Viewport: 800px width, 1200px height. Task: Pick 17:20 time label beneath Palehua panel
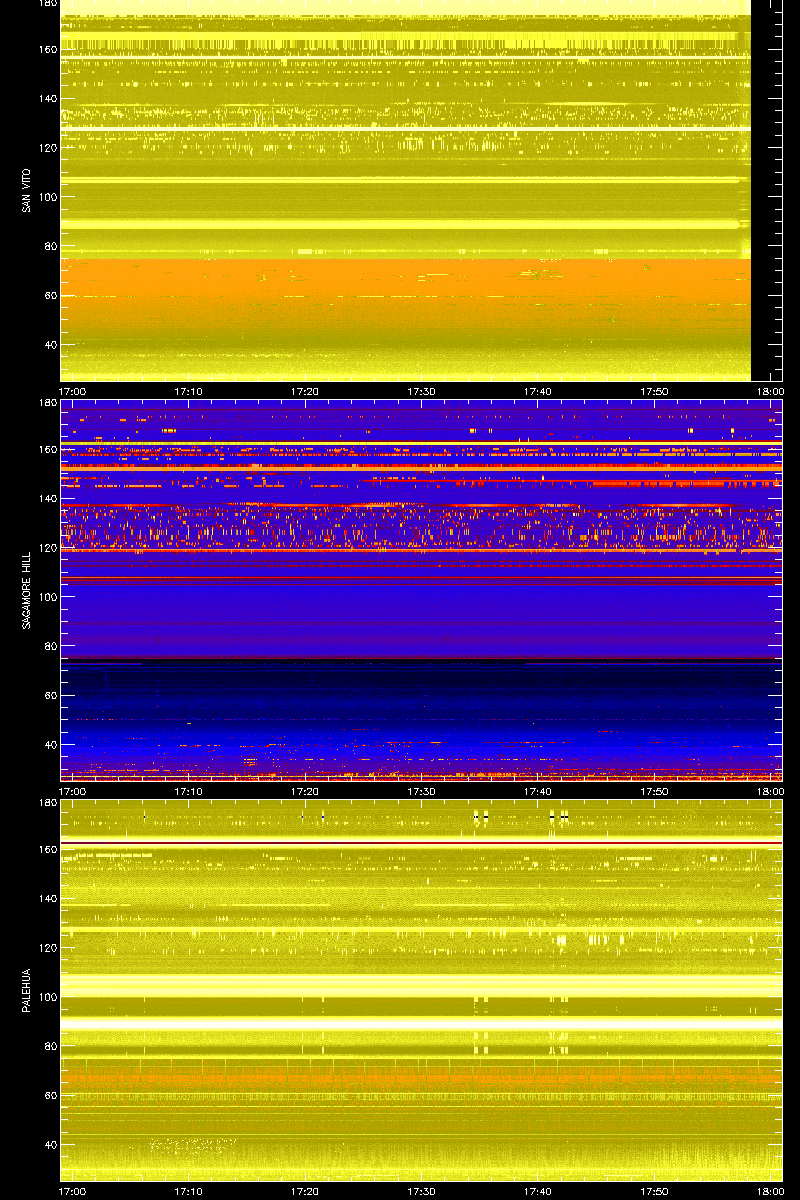[305, 1191]
